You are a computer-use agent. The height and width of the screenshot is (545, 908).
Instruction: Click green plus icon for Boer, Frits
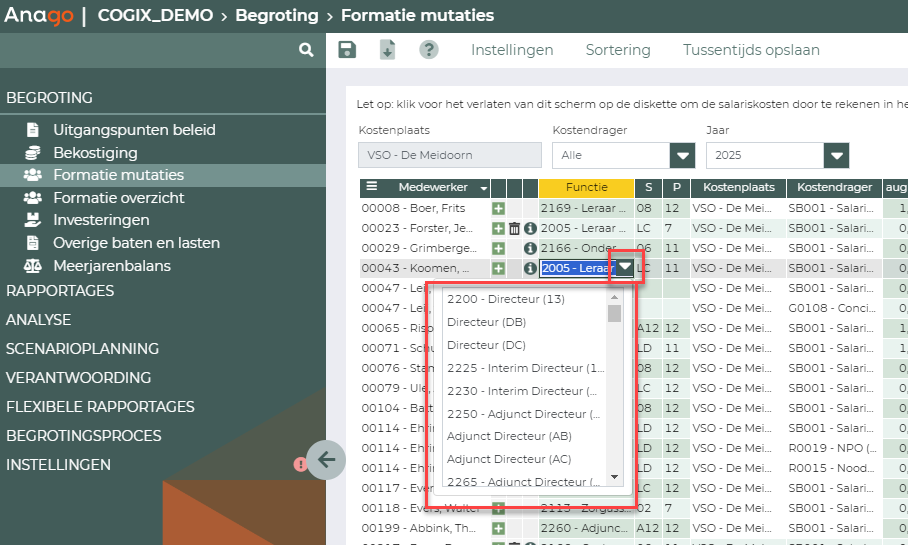[498, 209]
